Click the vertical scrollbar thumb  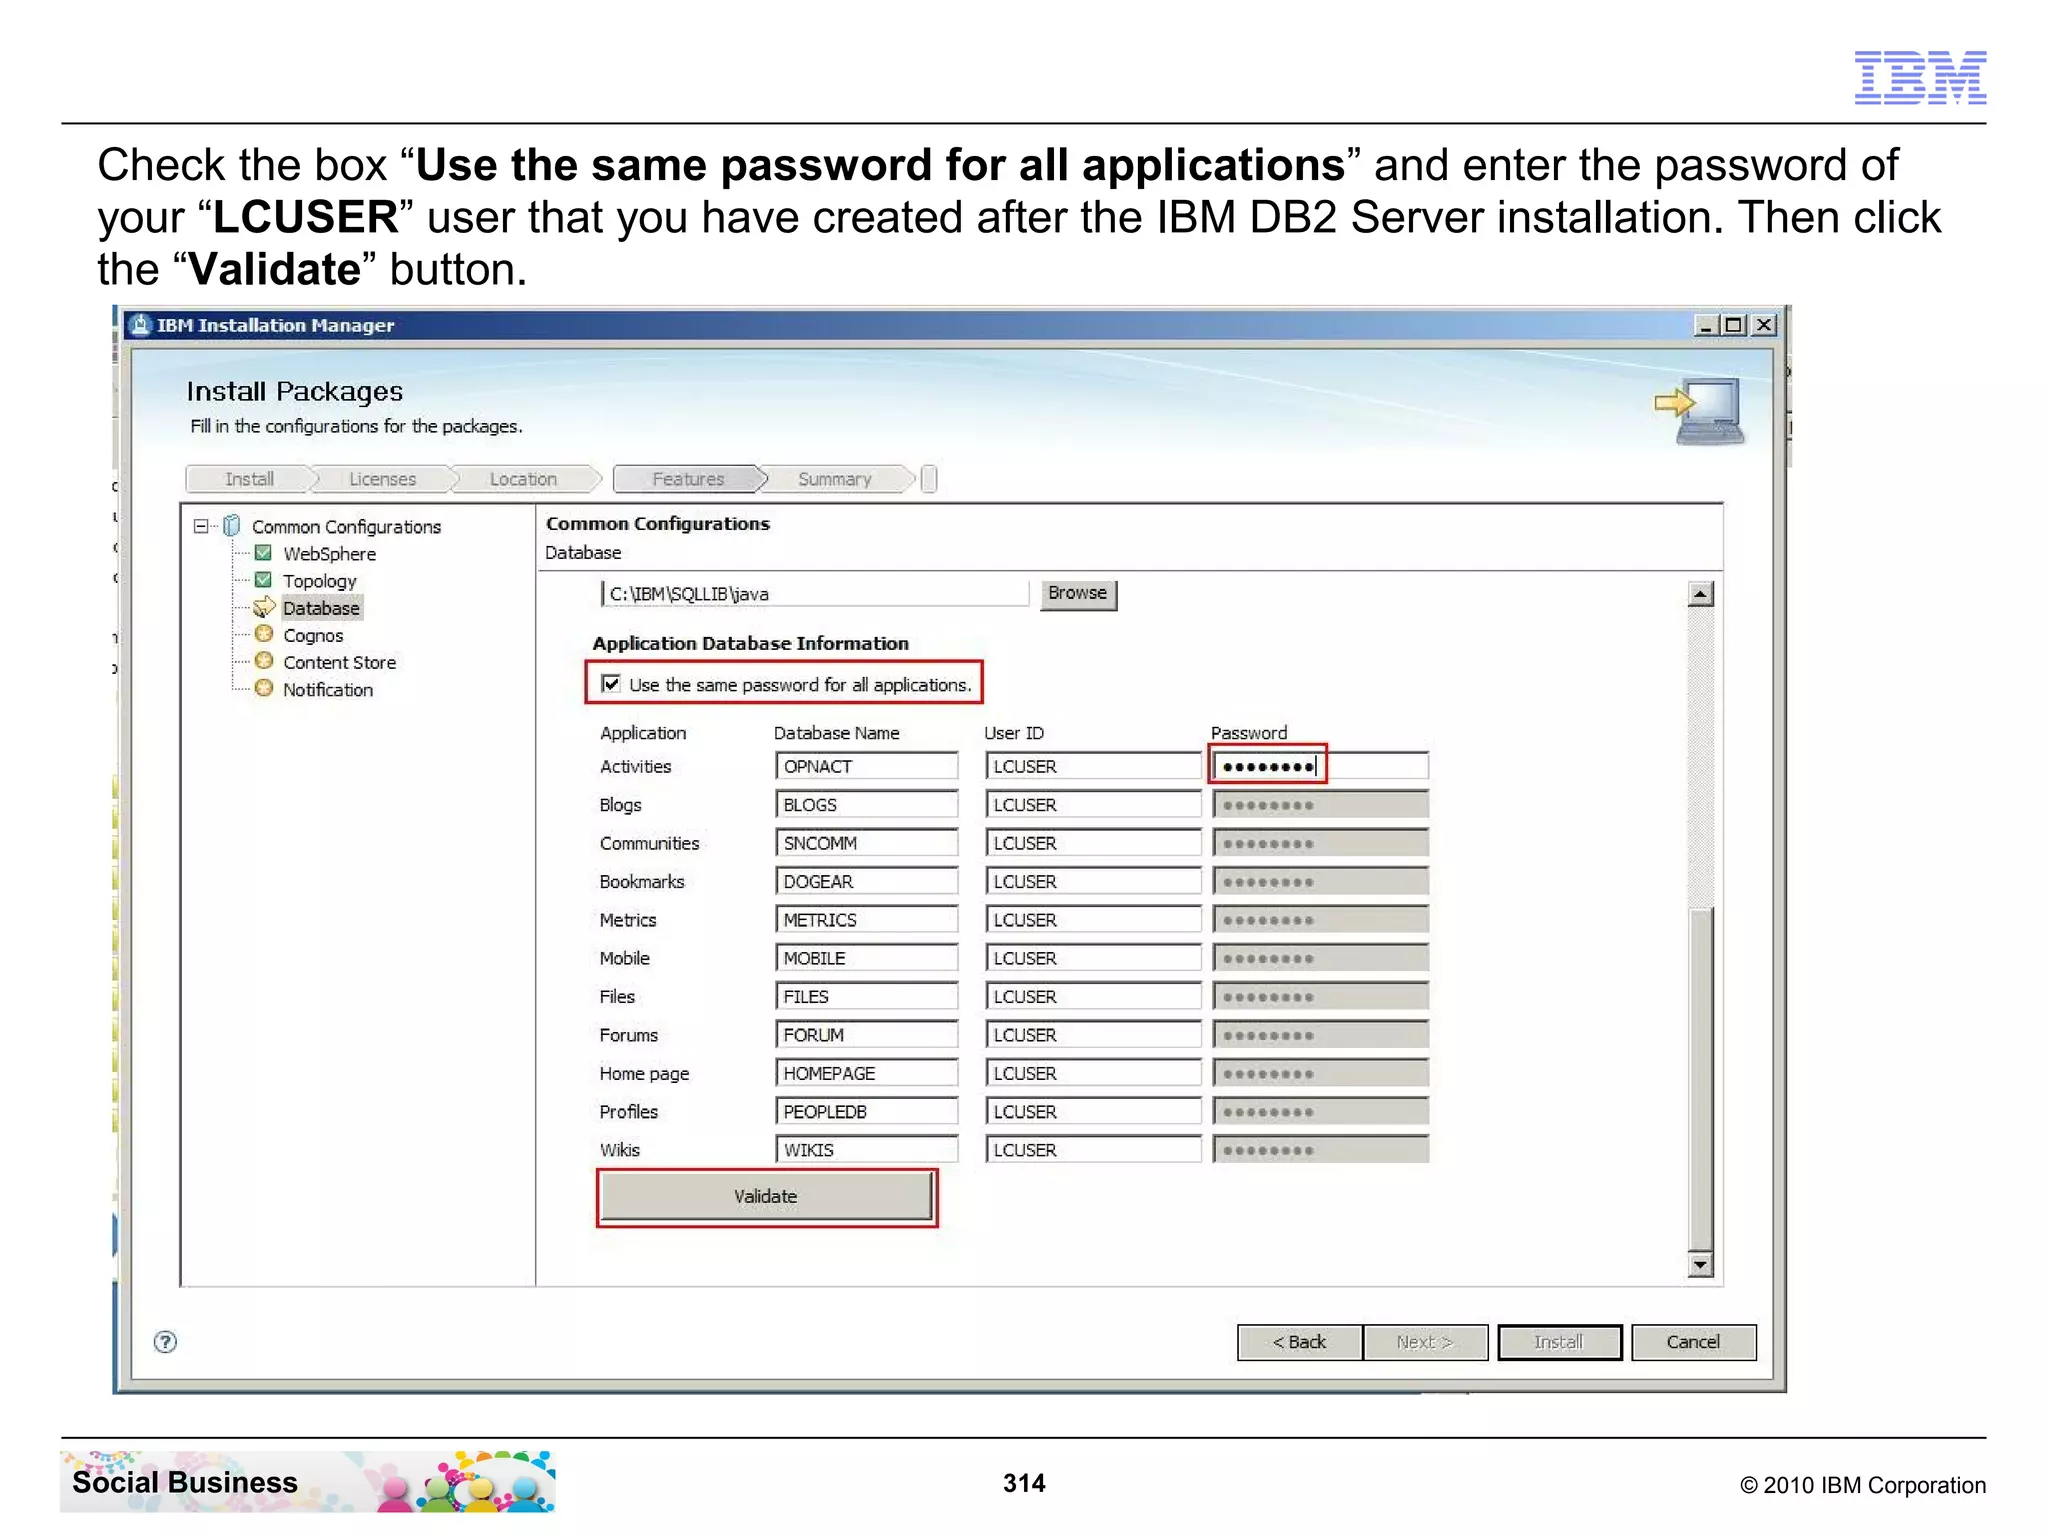point(1700,1078)
